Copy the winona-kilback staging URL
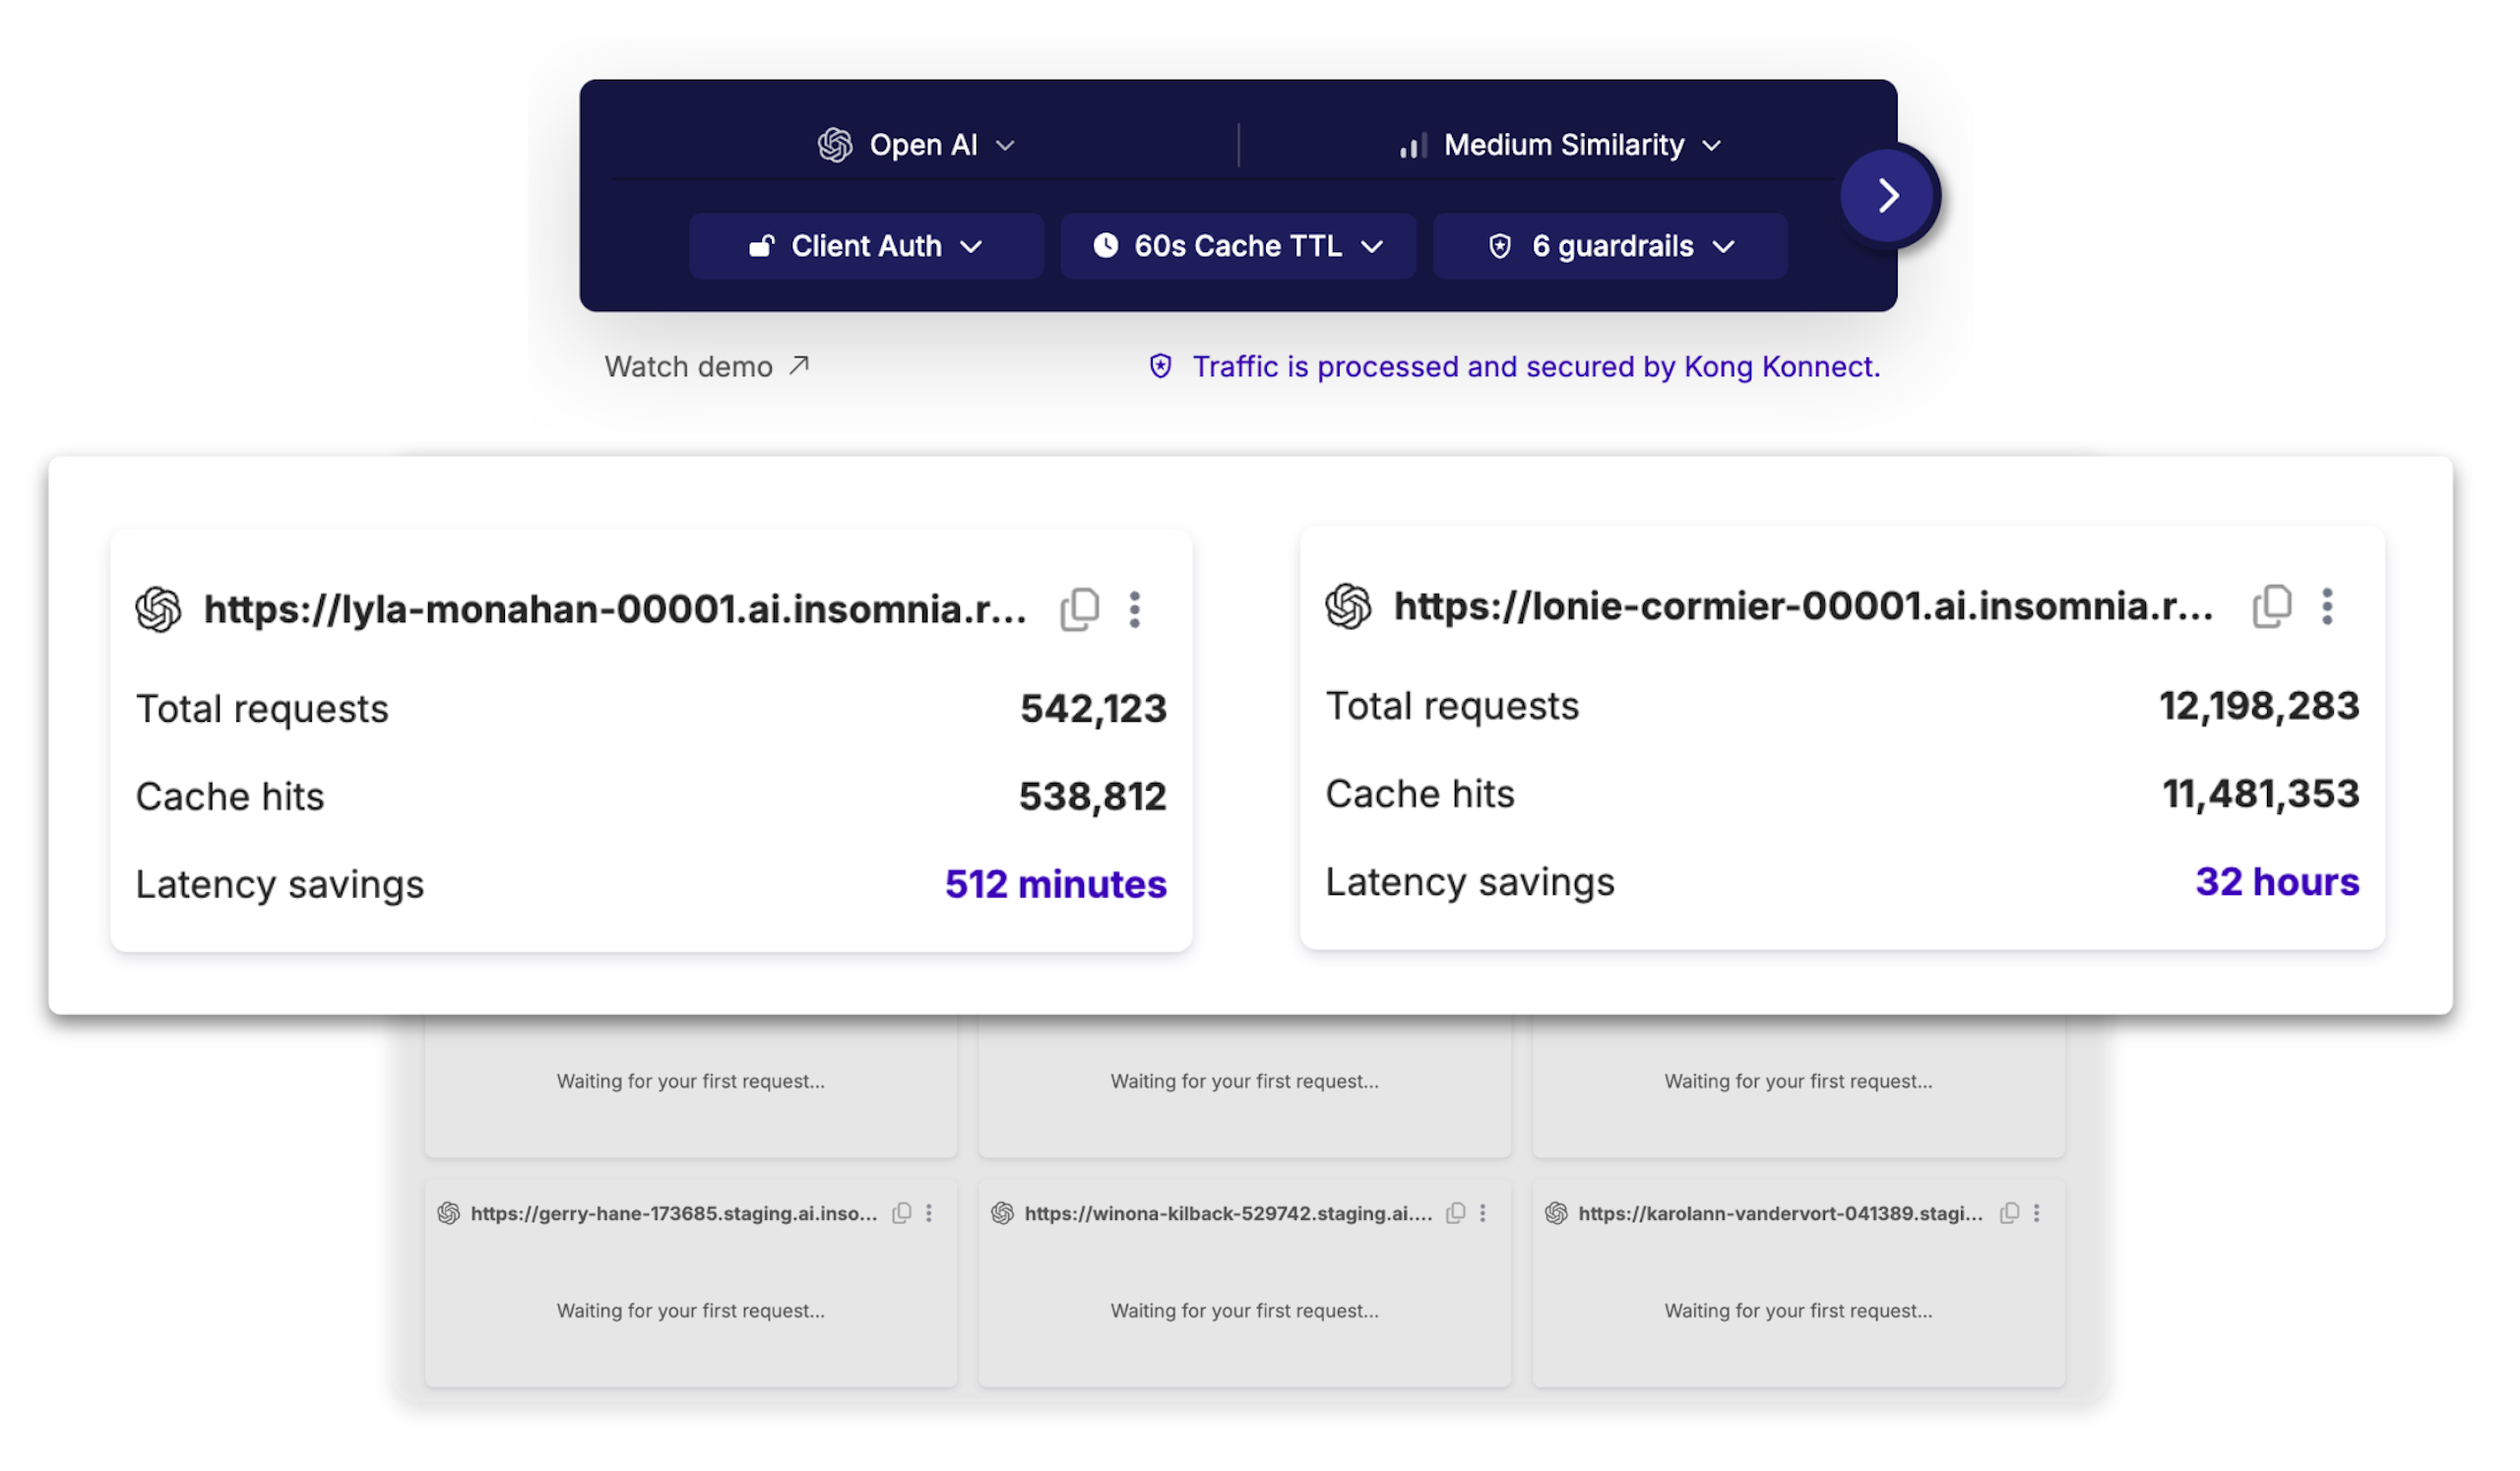Screen dimensions: 2520x1471 (x=1455, y=1213)
